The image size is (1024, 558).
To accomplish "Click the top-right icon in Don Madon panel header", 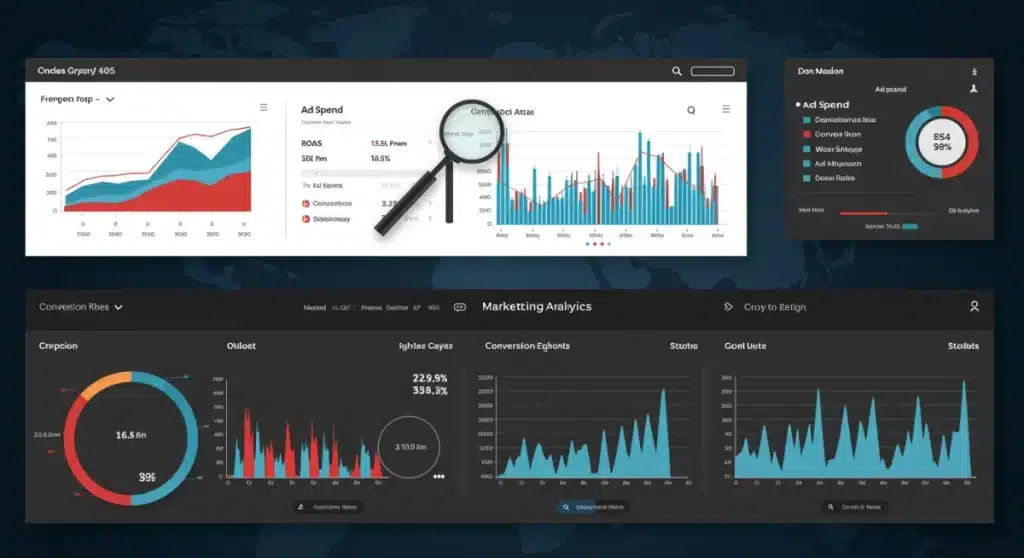I will (x=974, y=72).
